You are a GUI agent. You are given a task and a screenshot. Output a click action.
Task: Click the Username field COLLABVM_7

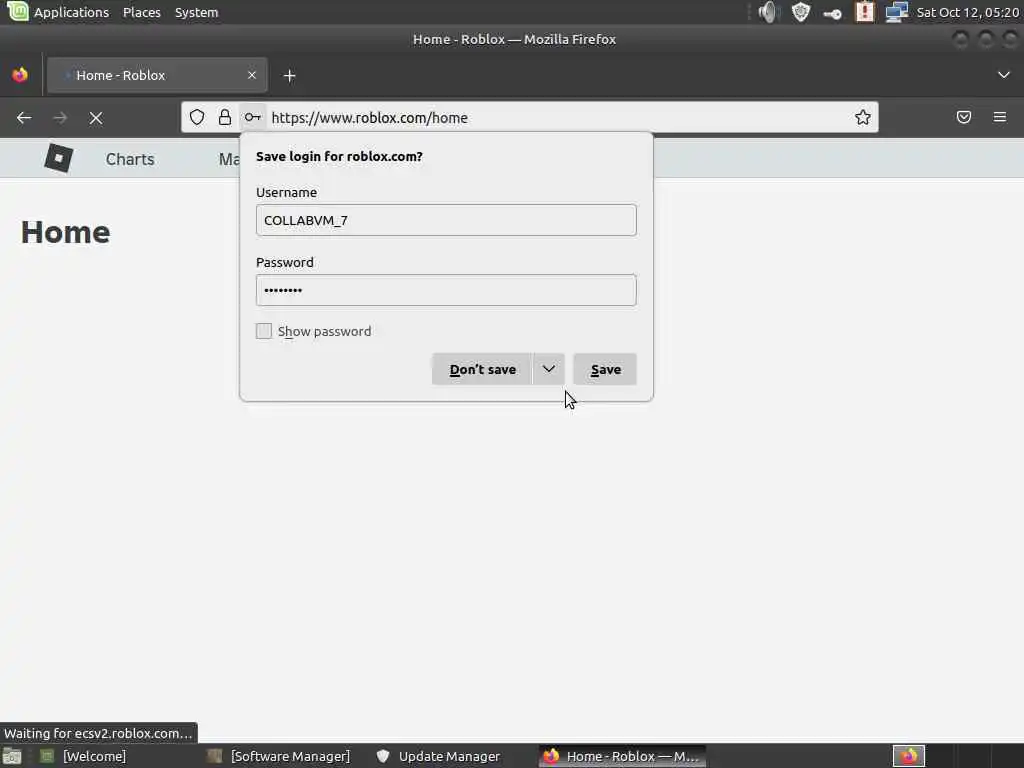click(x=446, y=220)
